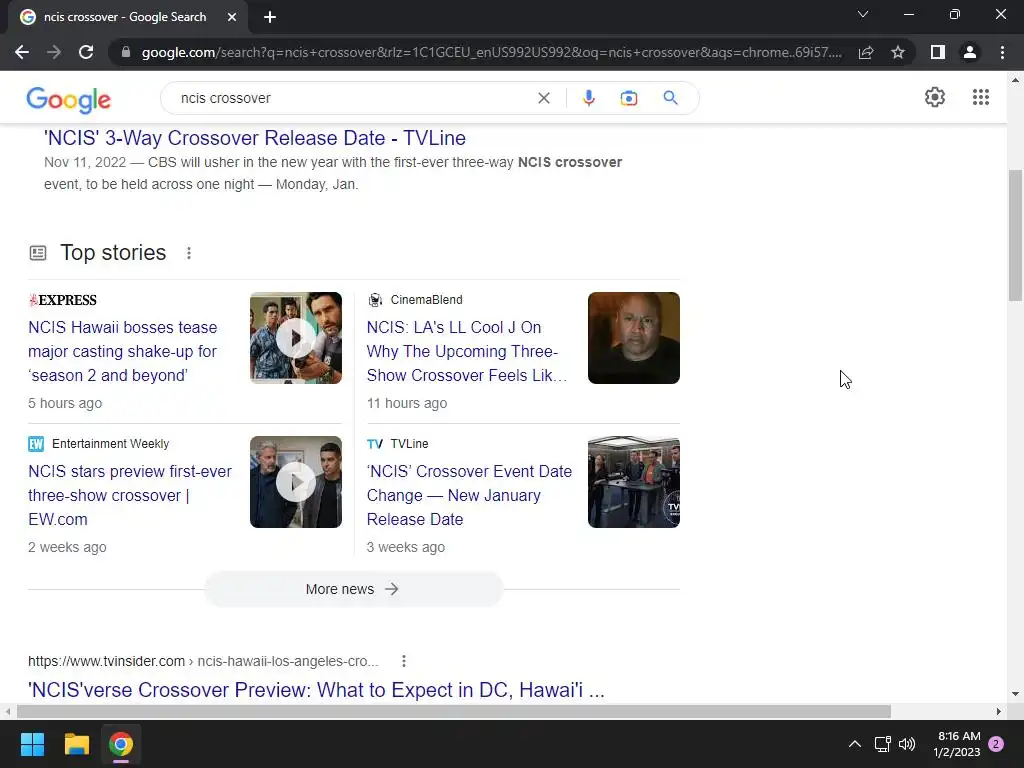Open Windows Start menu
The image size is (1024, 768).
[32, 744]
